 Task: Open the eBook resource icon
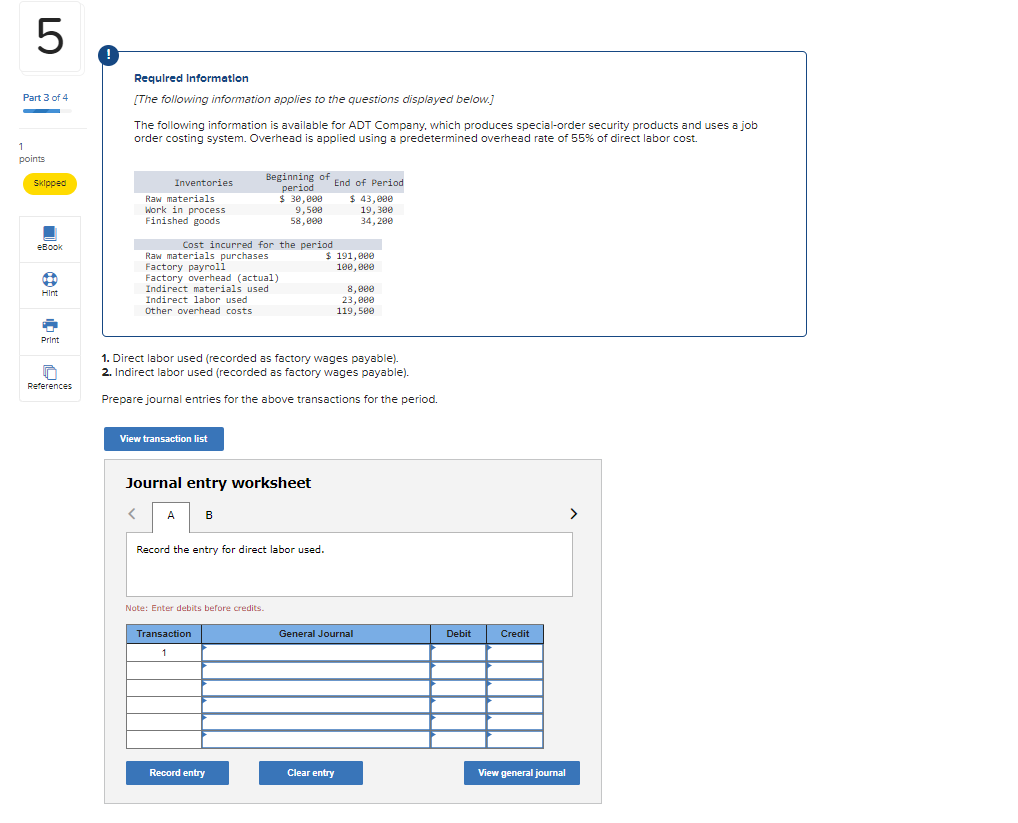tap(49, 233)
